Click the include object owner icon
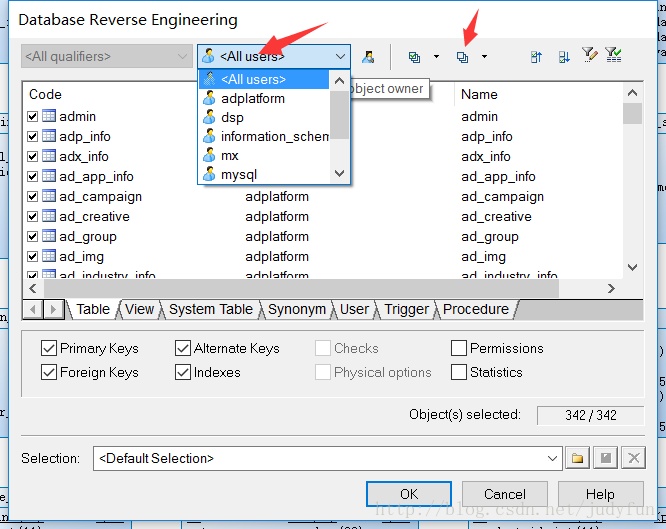The image size is (666, 529). pyautogui.click(x=368, y=57)
